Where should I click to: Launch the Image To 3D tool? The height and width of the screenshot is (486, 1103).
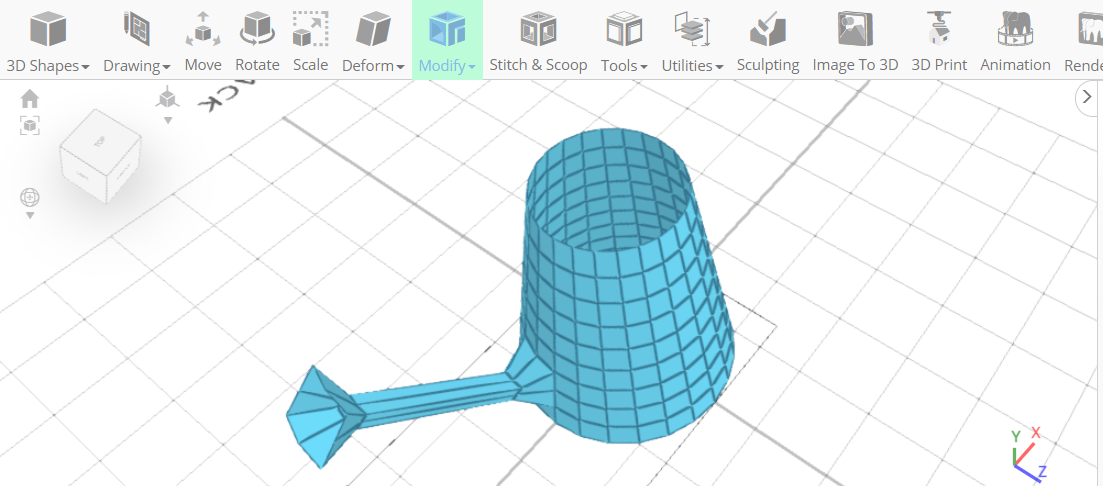(855, 40)
